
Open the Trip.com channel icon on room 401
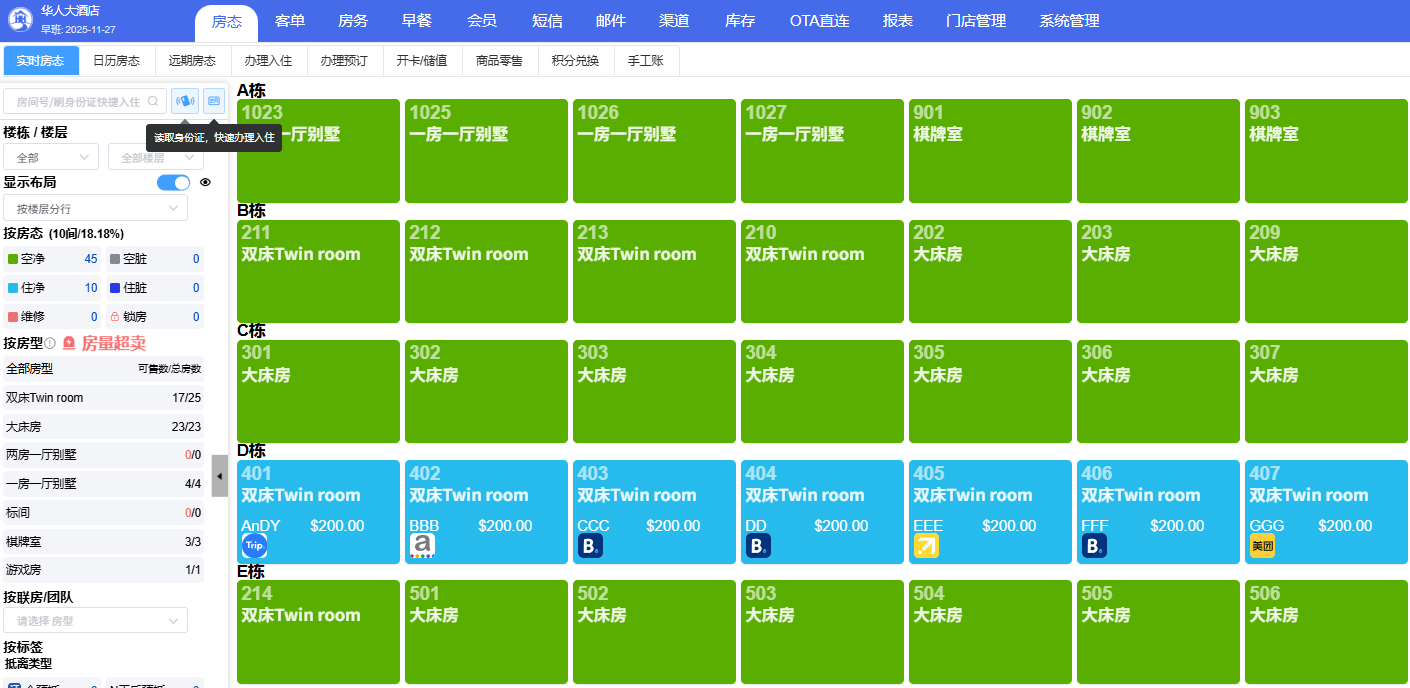click(253, 546)
